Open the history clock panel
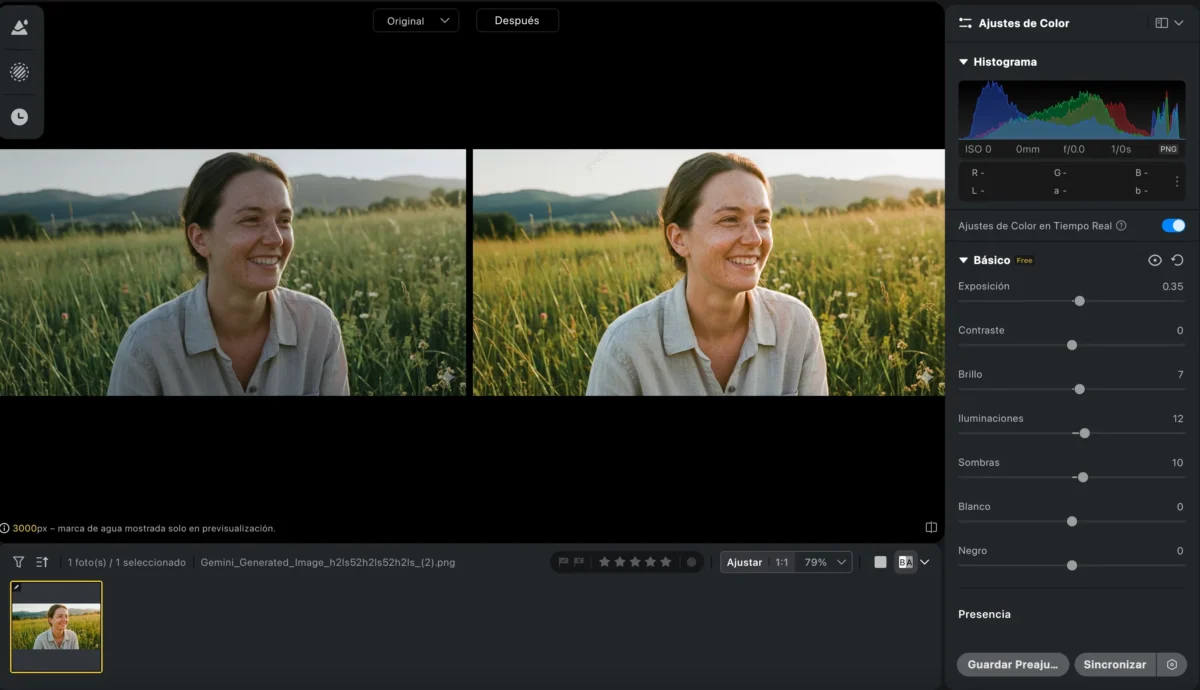This screenshot has height=690, width=1200. point(19,117)
